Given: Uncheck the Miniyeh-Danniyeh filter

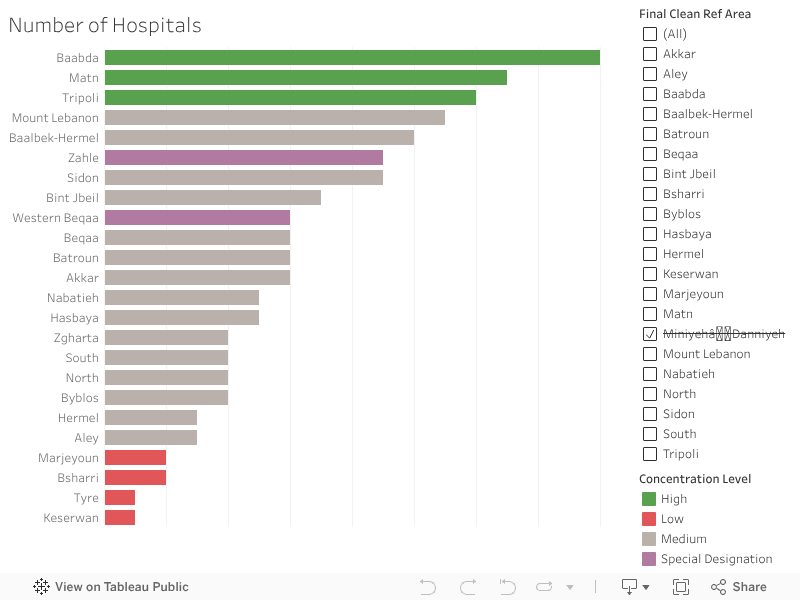Looking at the screenshot, I should pos(649,333).
